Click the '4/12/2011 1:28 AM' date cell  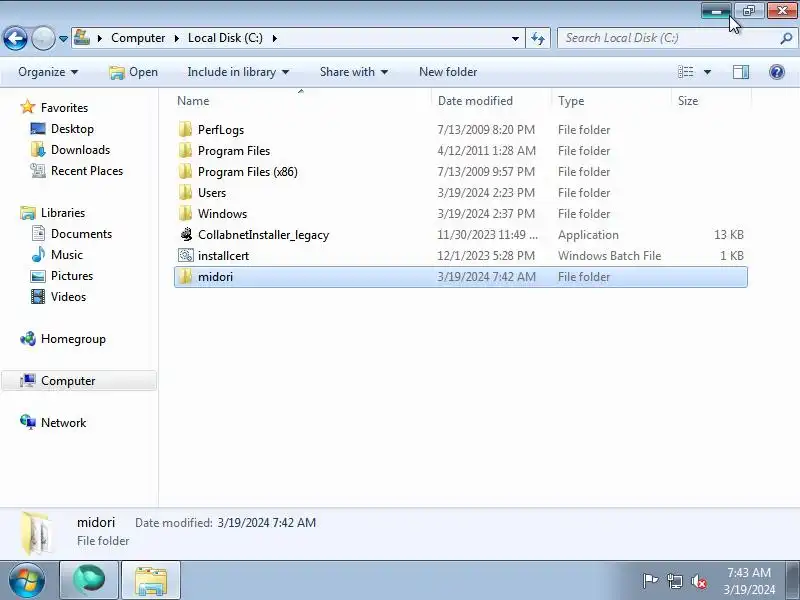[x=486, y=151]
